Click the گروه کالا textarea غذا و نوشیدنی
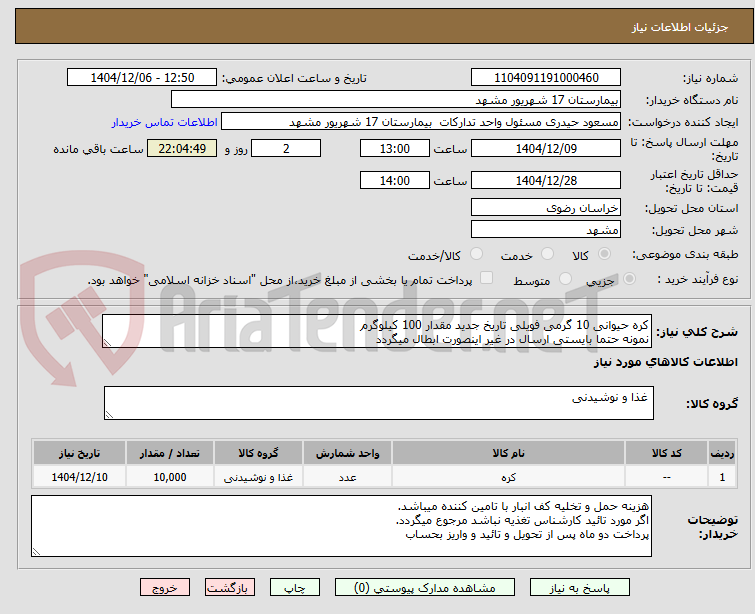Screen dimensions: 755x614 [378, 403]
